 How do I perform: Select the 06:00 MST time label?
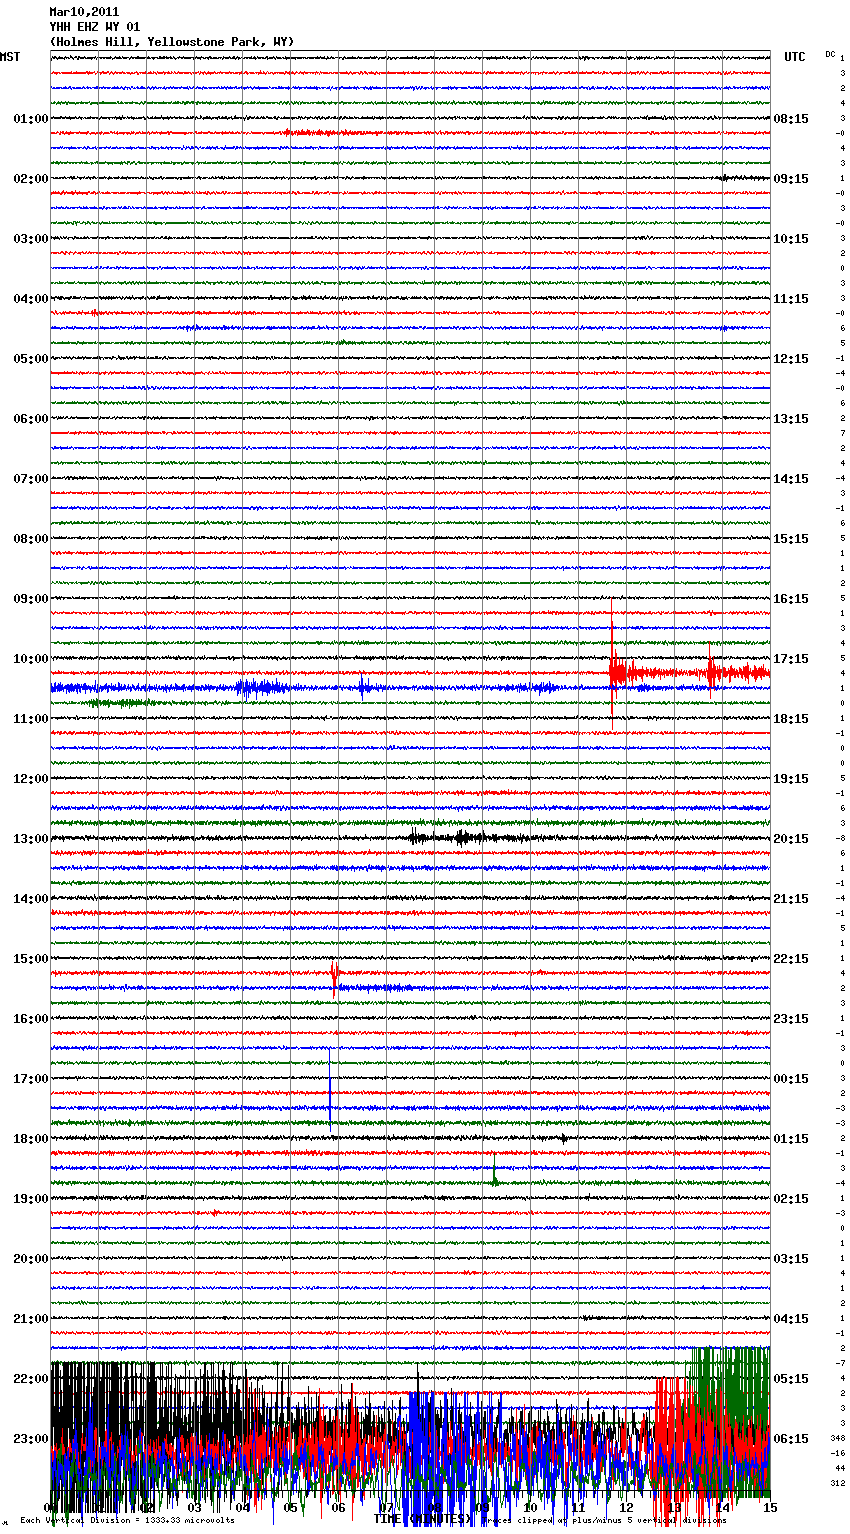31,419
